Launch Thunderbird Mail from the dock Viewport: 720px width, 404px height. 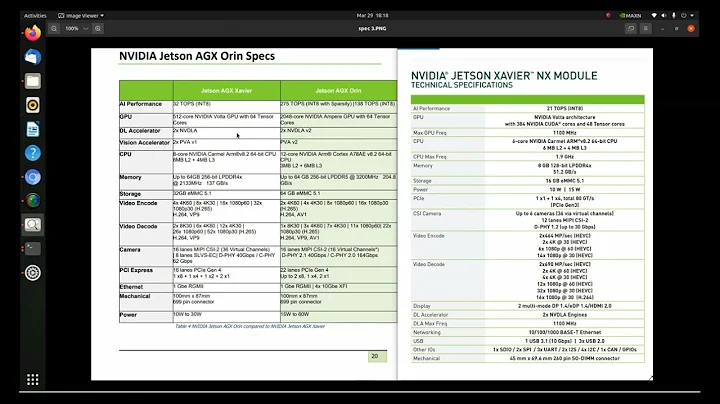33,57
